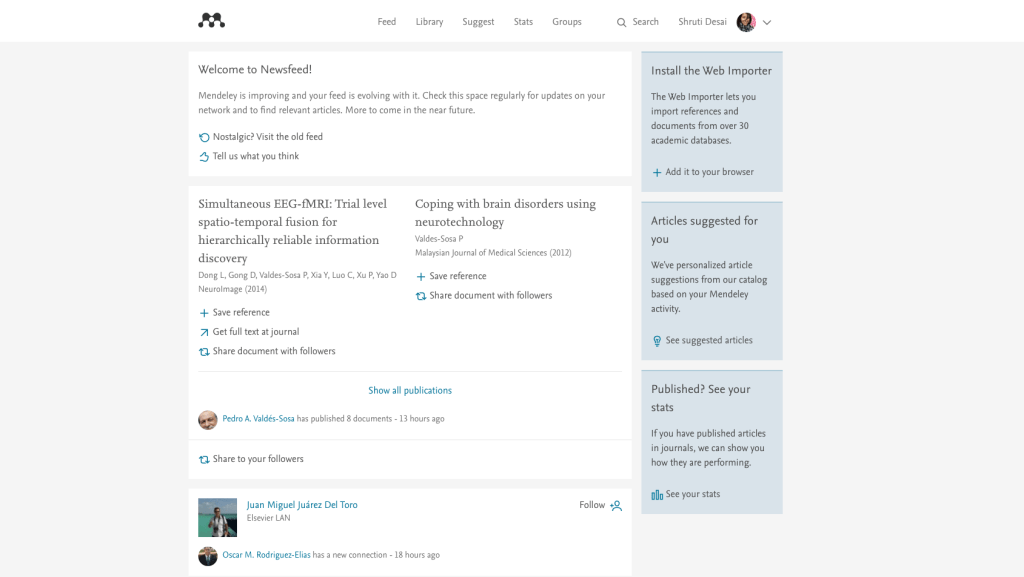Click the Mendeley logo
The width and height of the screenshot is (1024, 577).
point(211,20)
